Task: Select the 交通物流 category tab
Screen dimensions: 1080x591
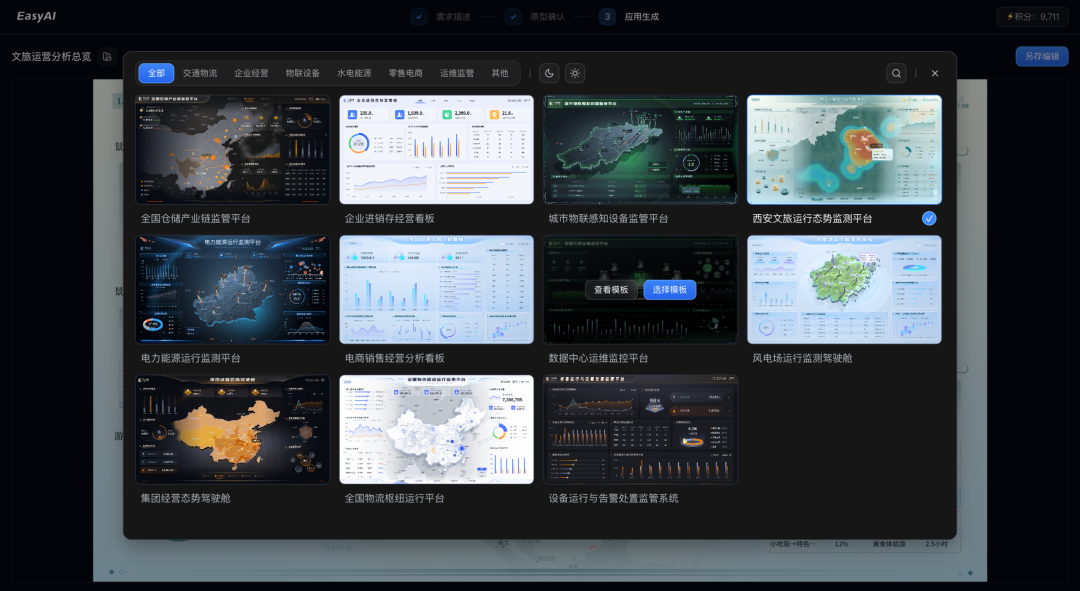Action: point(200,73)
